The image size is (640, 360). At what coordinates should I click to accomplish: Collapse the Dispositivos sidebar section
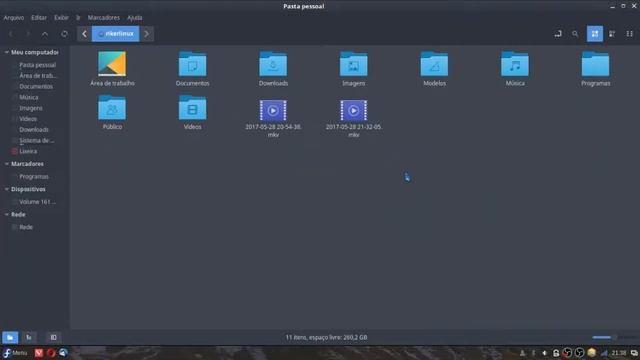coord(7,189)
